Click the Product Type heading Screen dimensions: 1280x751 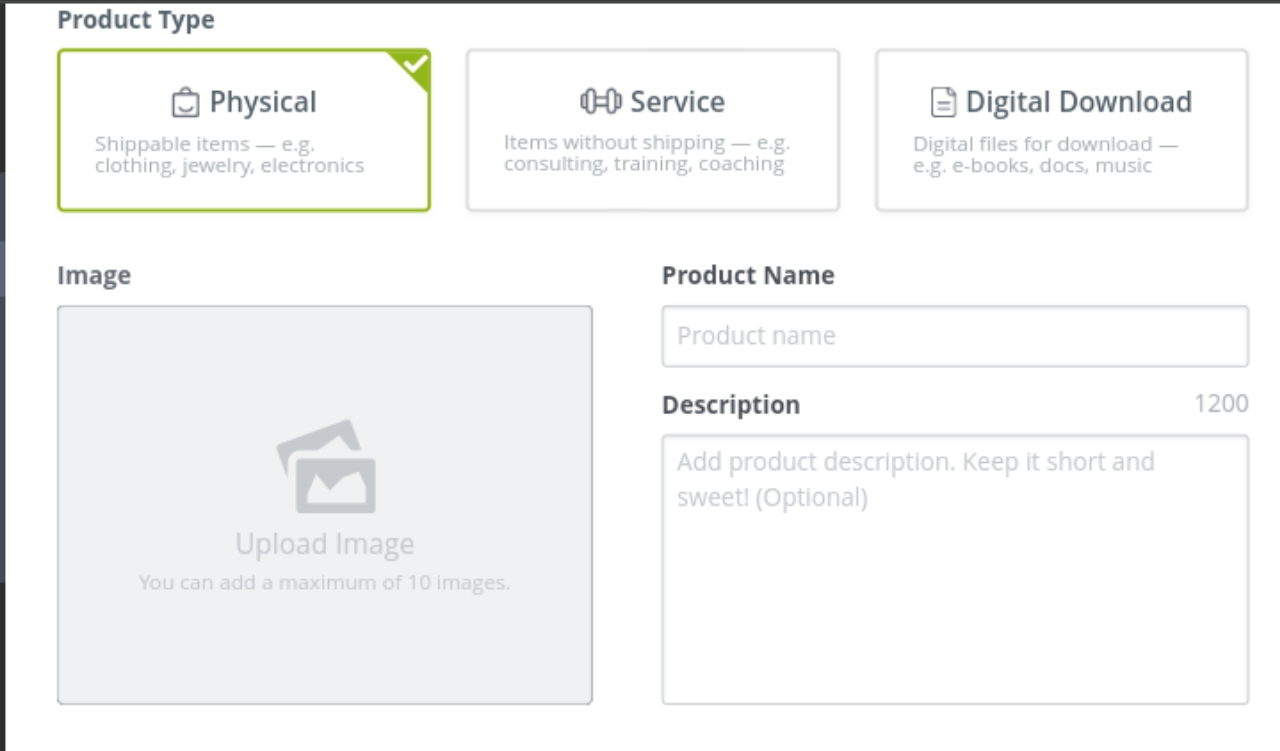click(135, 18)
